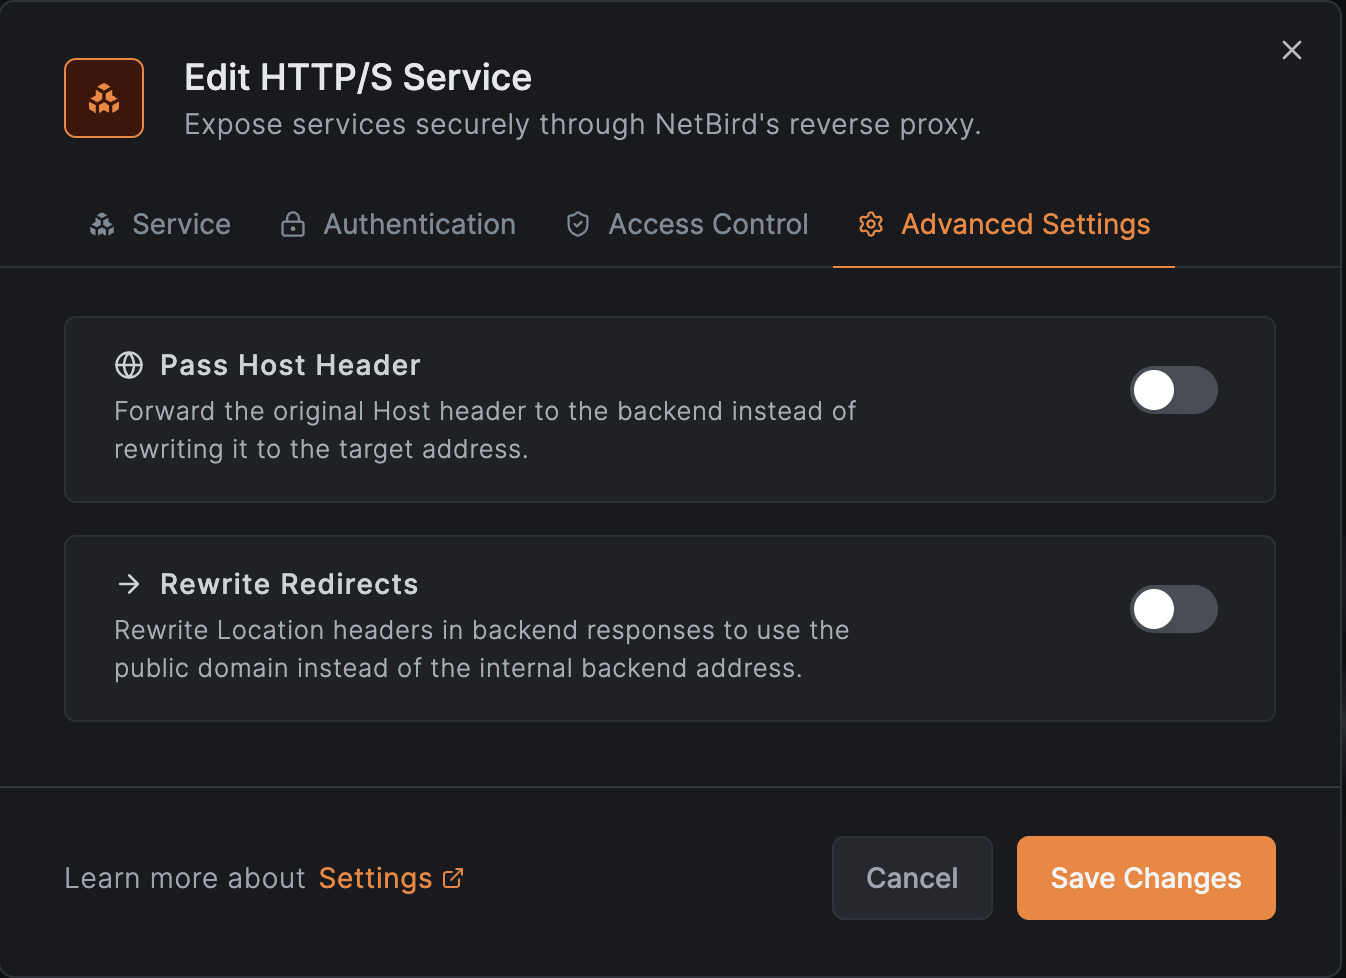Open the Authentication tab
This screenshot has width=1346, height=978.
[x=419, y=225]
